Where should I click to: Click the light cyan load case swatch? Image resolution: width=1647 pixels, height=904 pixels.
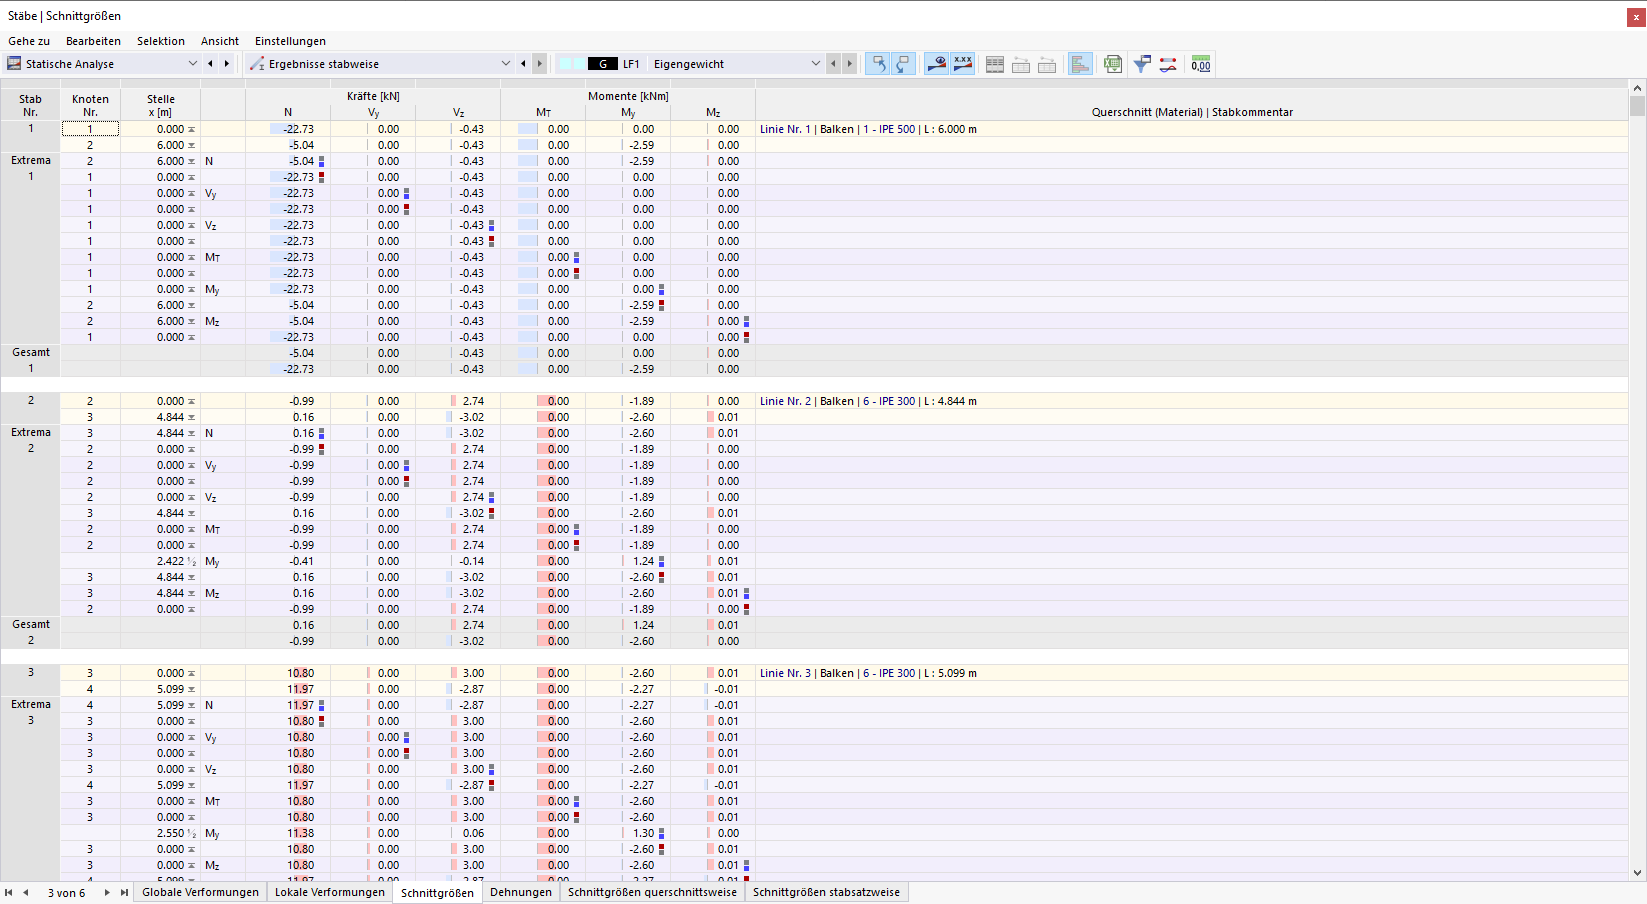click(x=572, y=64)
